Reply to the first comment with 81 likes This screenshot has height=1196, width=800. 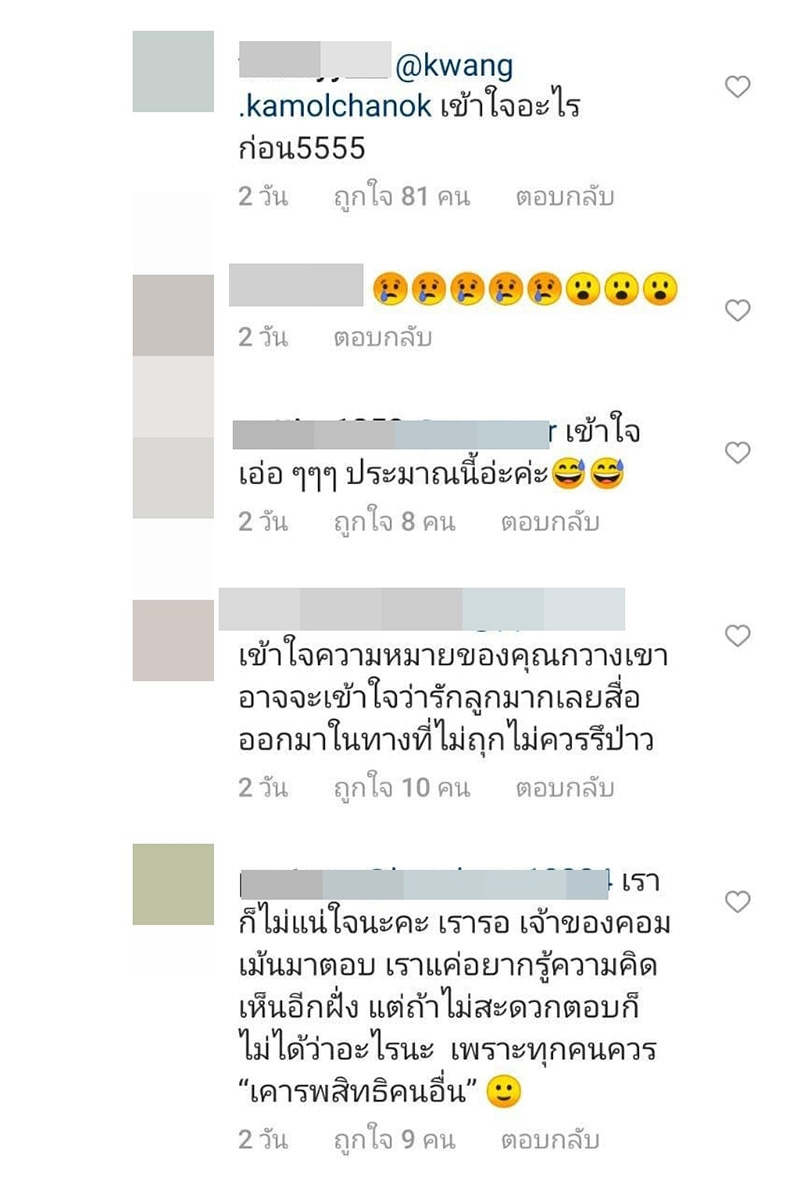[x=564, y=197]
